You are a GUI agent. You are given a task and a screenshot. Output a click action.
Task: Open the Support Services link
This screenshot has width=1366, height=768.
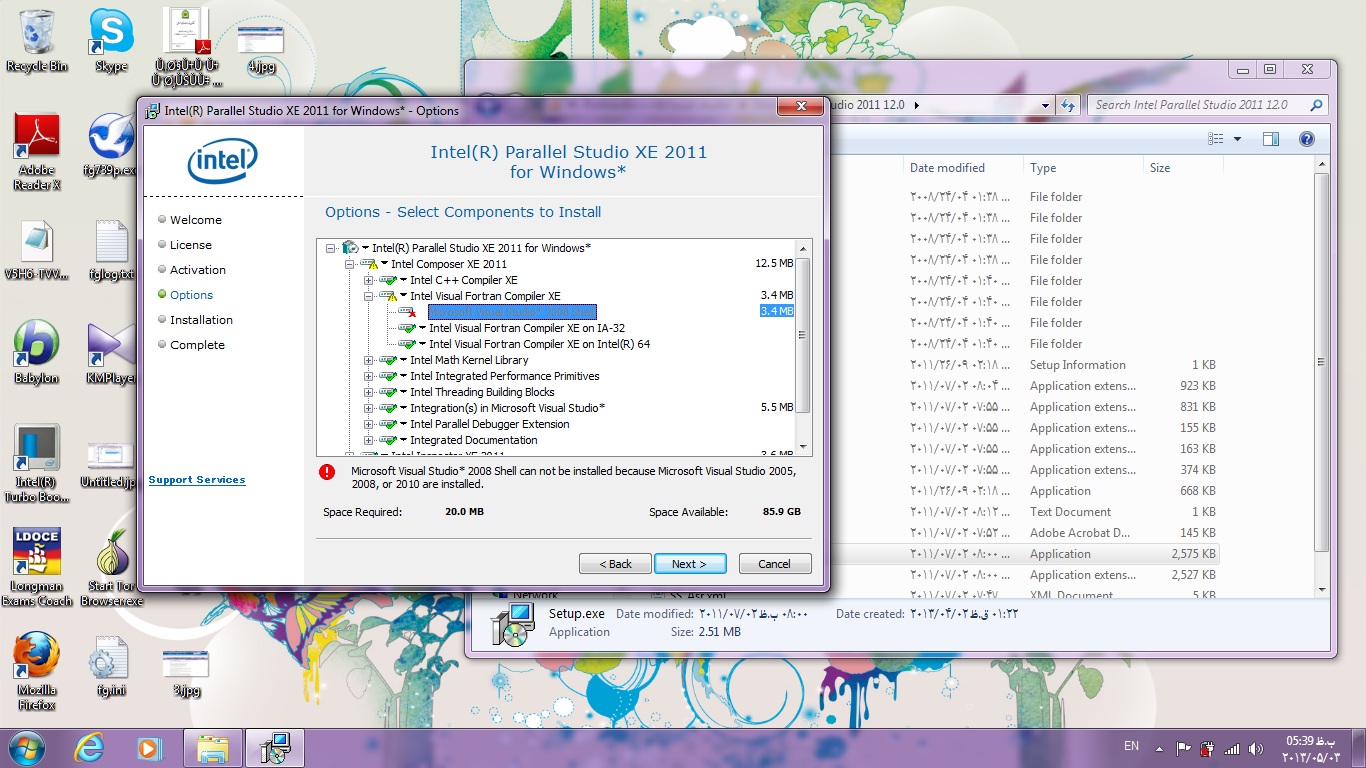click(x=197, y=480)
